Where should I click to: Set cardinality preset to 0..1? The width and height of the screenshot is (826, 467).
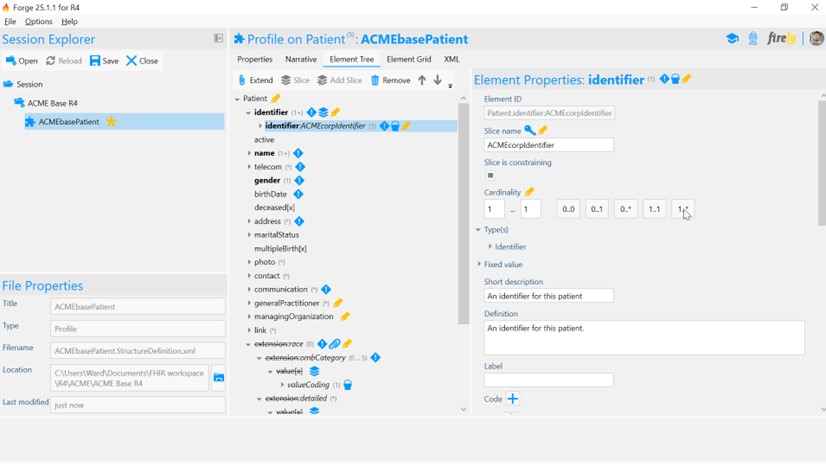point(597,209)
